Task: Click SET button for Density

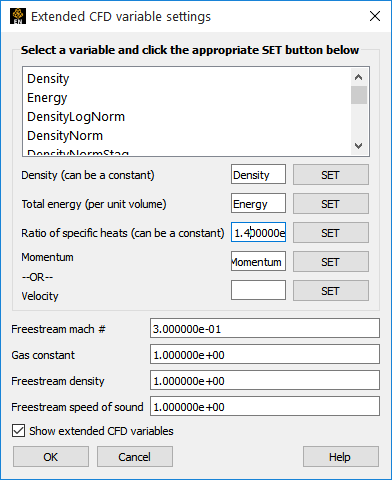Action: pos(331,174)
